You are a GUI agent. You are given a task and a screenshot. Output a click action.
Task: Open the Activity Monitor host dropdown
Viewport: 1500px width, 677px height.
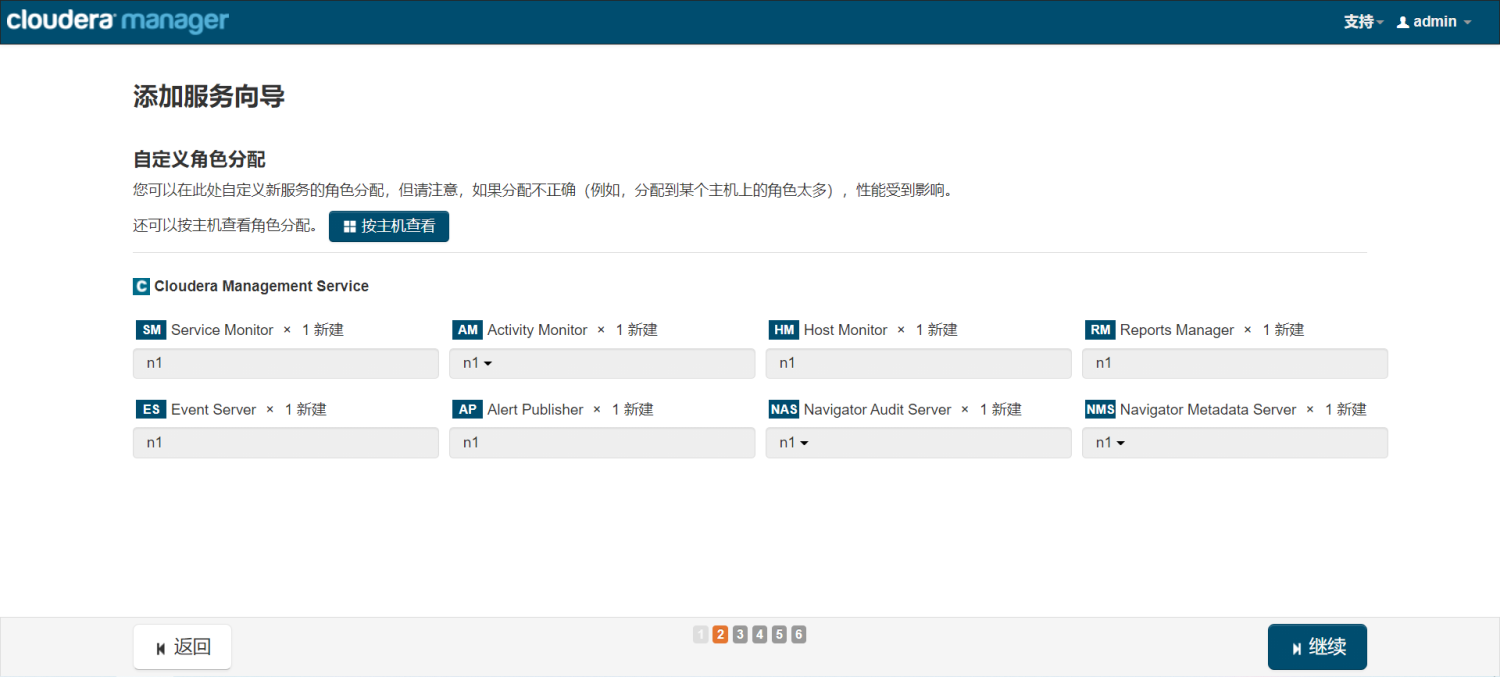[x=602, y=363]
